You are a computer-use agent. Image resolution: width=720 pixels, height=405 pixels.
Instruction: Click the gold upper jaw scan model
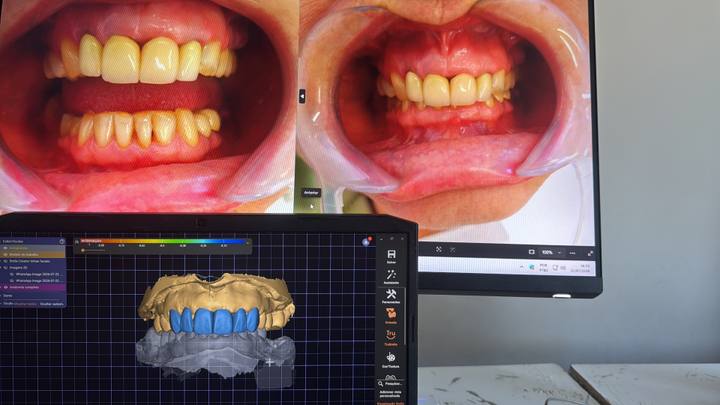[x=216, y=292]
